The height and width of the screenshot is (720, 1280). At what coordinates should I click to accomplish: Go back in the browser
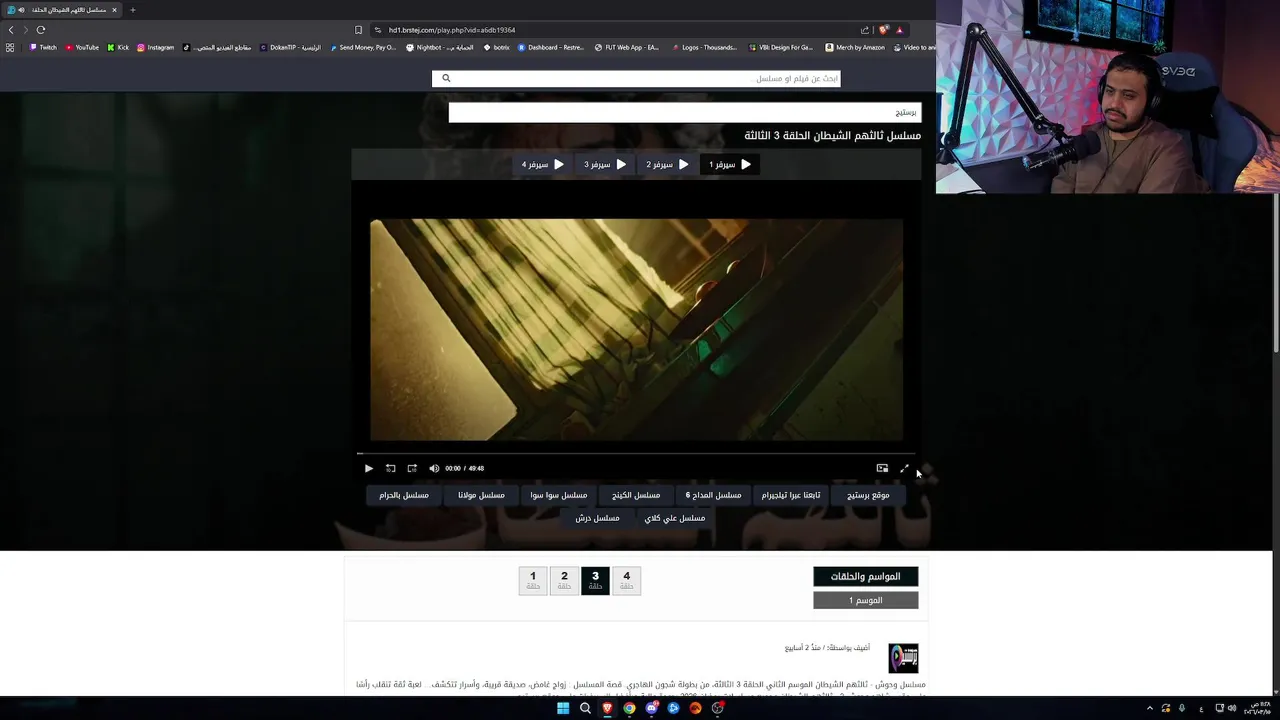point(11,30)
